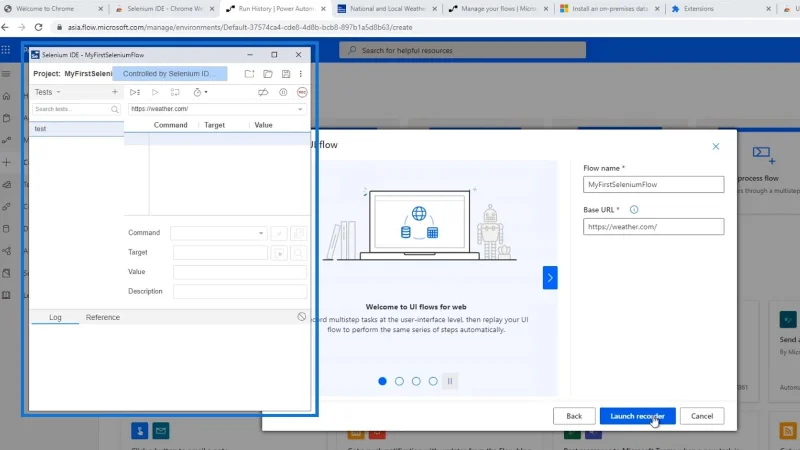800x450 pixels.
Task: Open test execution speed control
Action: 200,92
